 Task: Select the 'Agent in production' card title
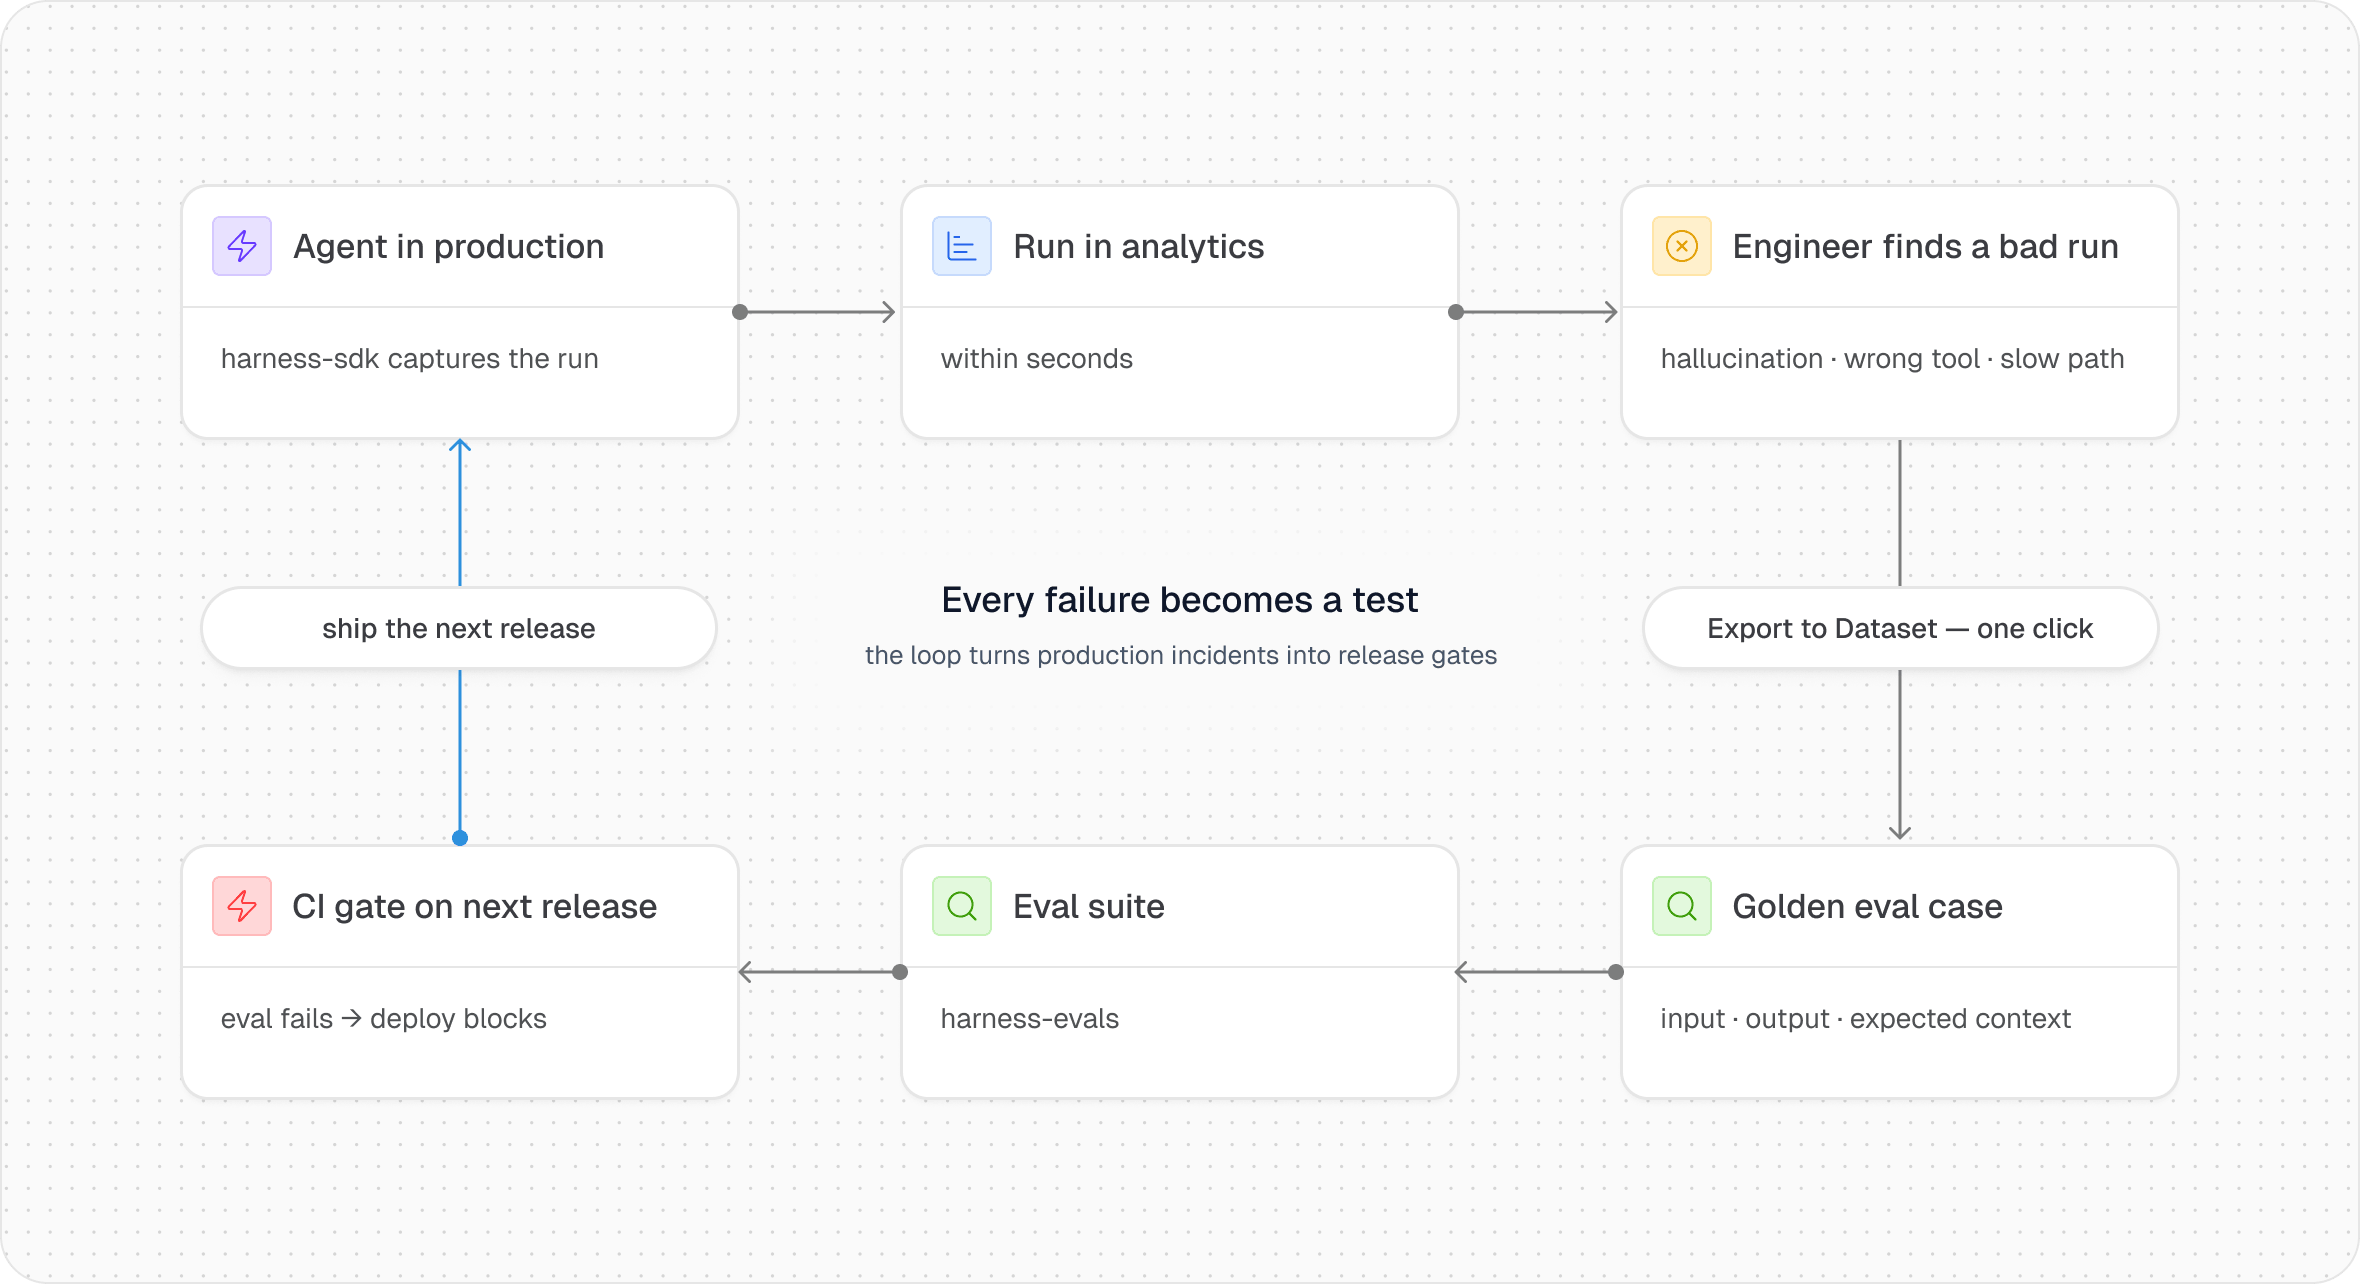click(449, 247)
